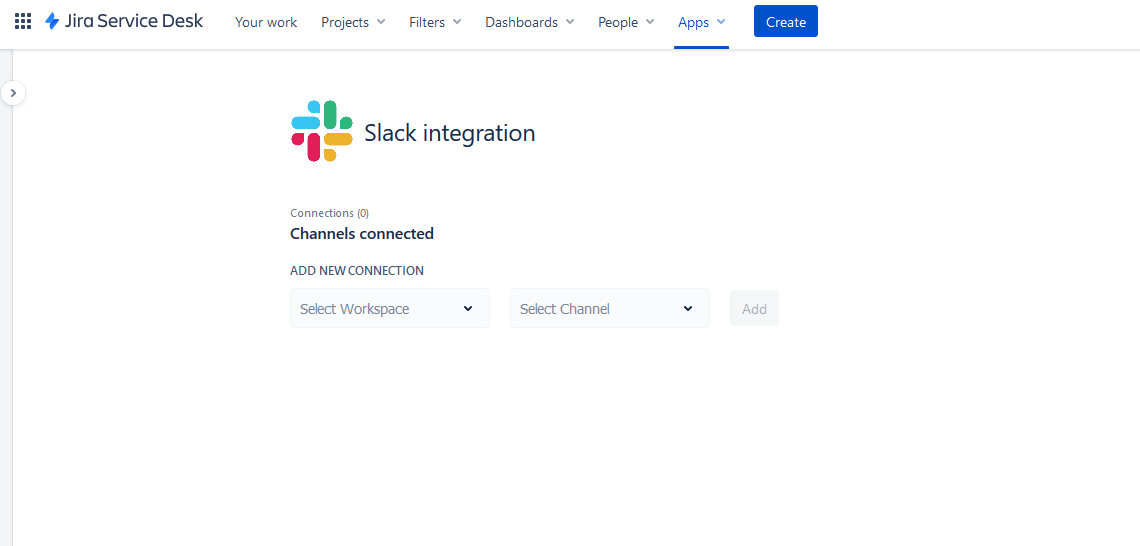Click the blue Create button
Image resolution: width=1140 pixels, height=546 pixels.
pyautogui.click(x=786, y=21)
